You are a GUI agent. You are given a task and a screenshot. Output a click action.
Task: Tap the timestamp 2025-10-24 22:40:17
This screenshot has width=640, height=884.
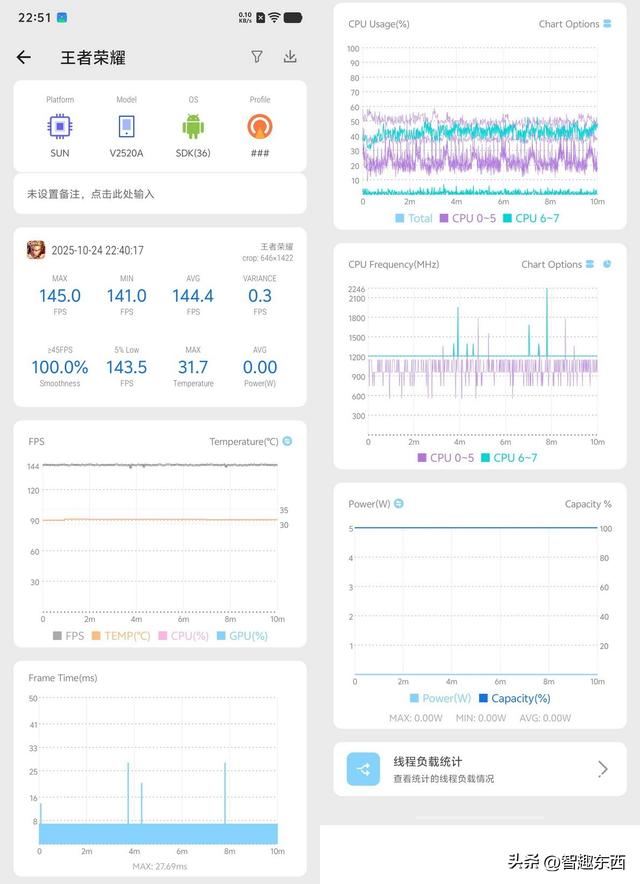pos(98,250)
